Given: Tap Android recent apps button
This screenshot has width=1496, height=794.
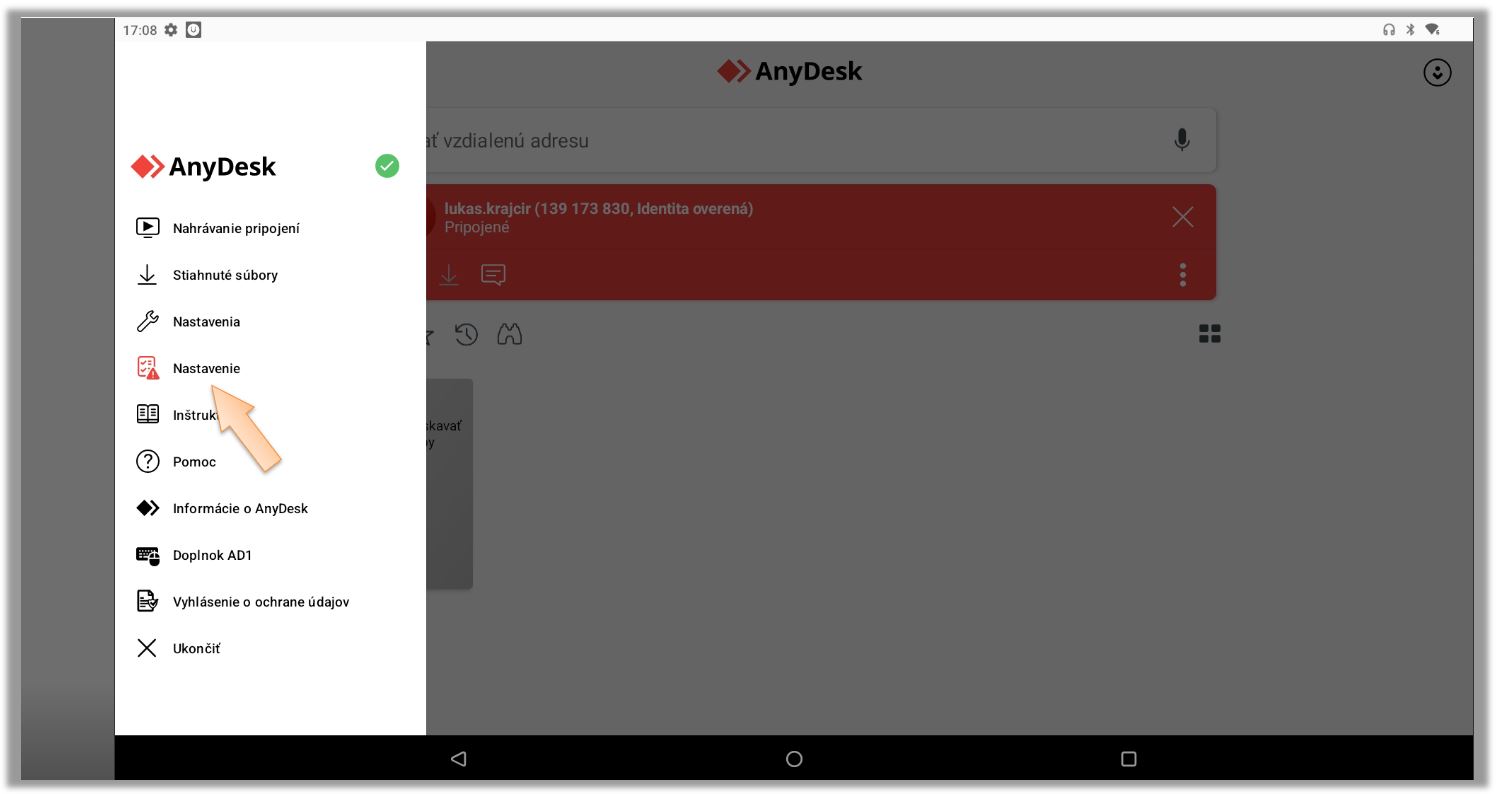Looking at the screenshot, I should 1129,759.
